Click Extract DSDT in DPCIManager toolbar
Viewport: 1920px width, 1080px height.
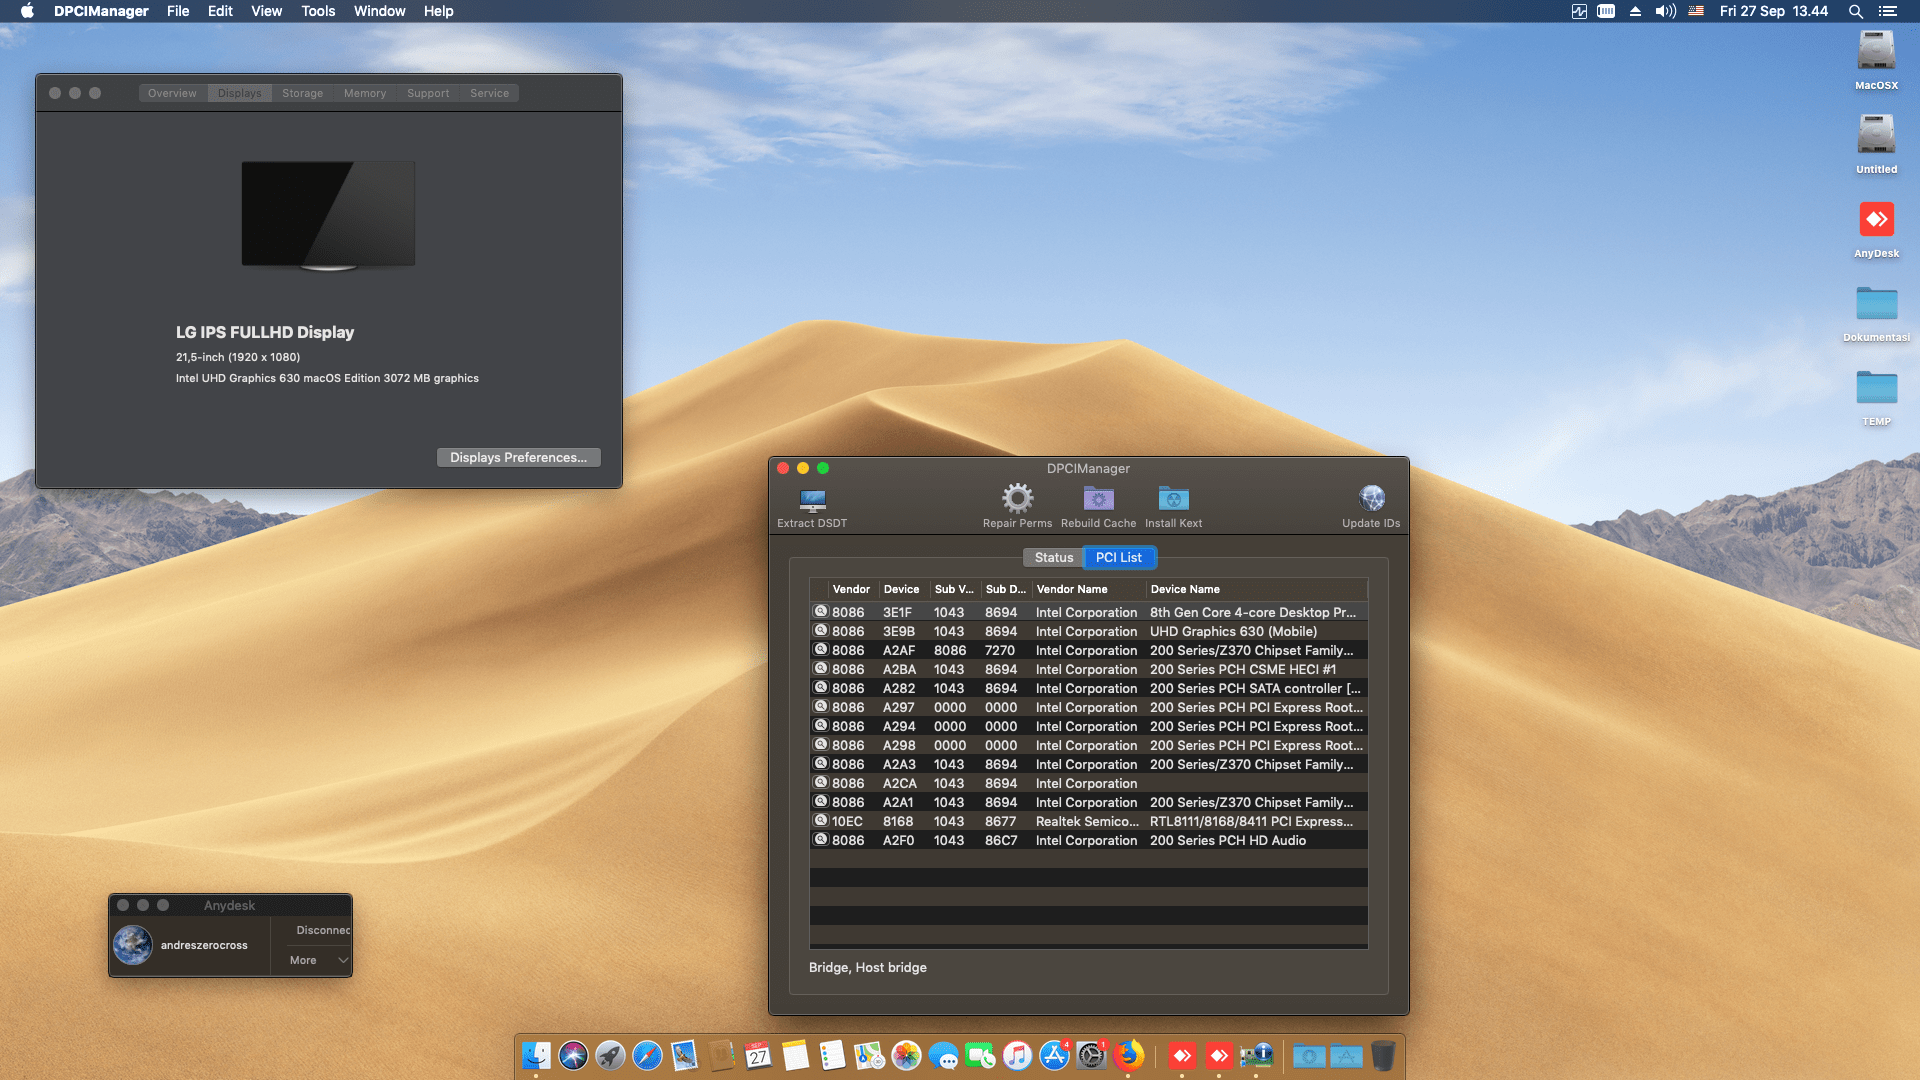pyautogui.click(x=812, y=507)
